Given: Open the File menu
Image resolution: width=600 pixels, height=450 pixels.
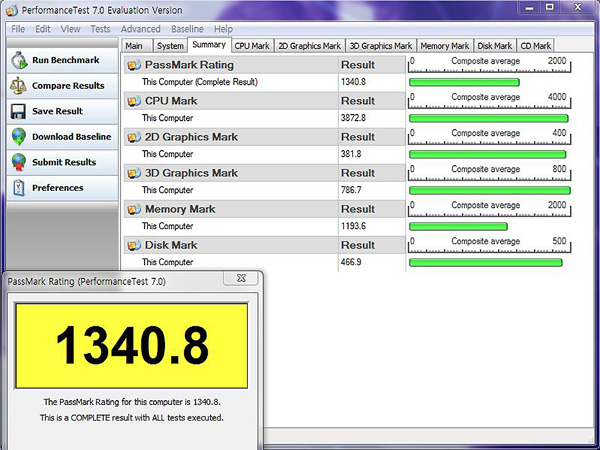Looking at the screenshot, I should (x=18, y=29).
